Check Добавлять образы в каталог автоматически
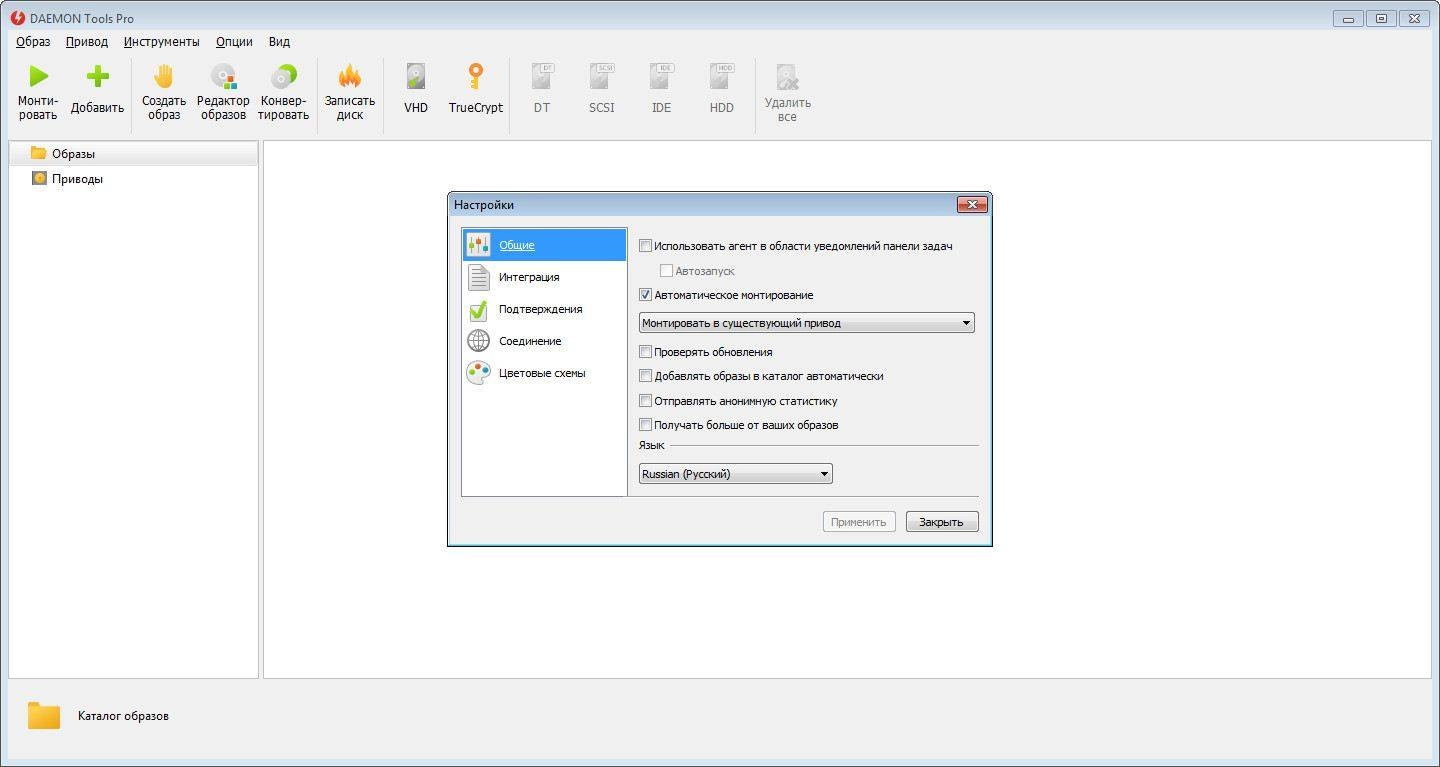 pos(645,376)
